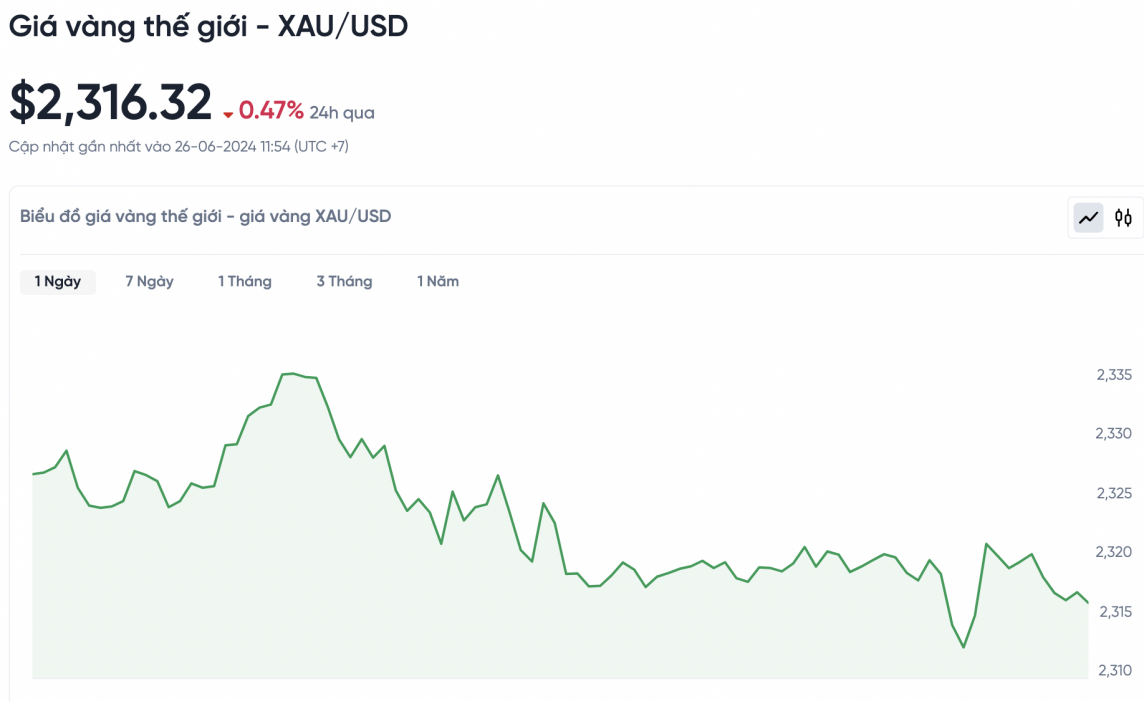Switch to candlestick chart view icon
Image resolution: width=1144 pixels, height=701 pixels.
coord(1123,217)
